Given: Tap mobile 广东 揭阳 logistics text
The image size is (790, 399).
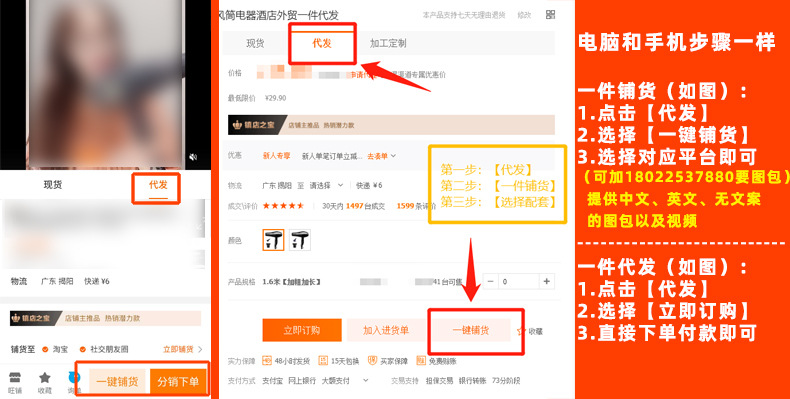Looking at the screenshot, I should (57, 281).
